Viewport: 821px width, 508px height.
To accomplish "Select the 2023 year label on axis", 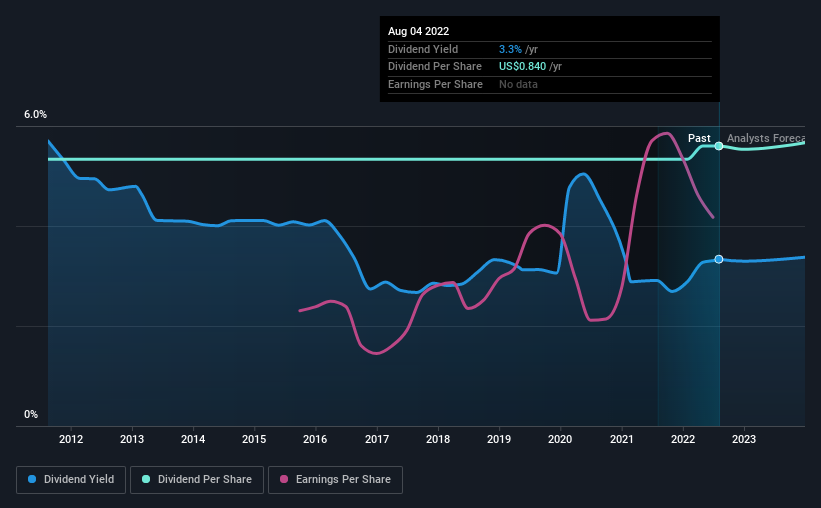I will tap(744, 439).
